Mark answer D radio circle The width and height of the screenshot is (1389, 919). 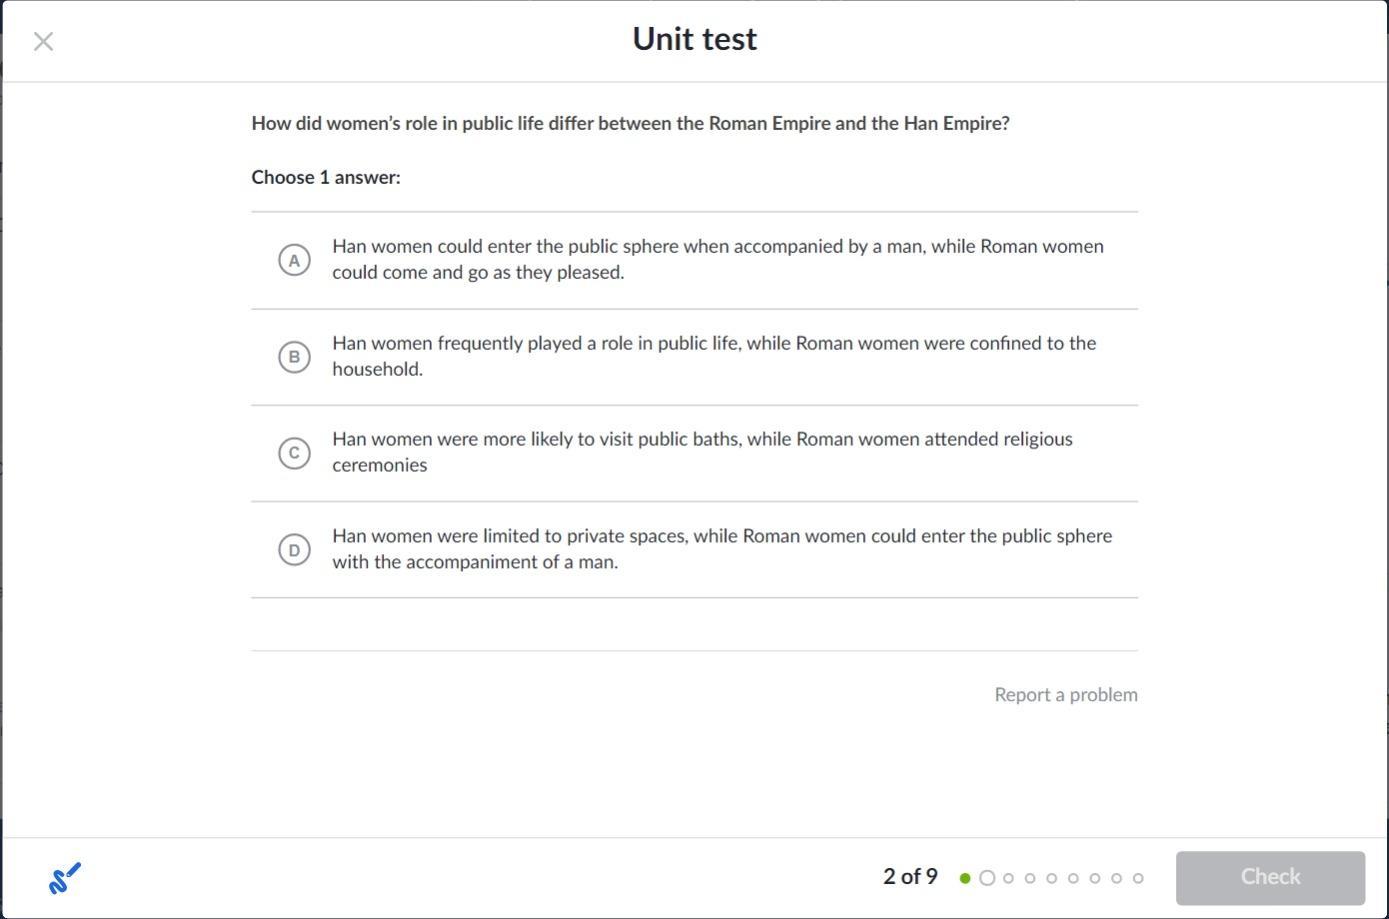(x=294, y=550)
